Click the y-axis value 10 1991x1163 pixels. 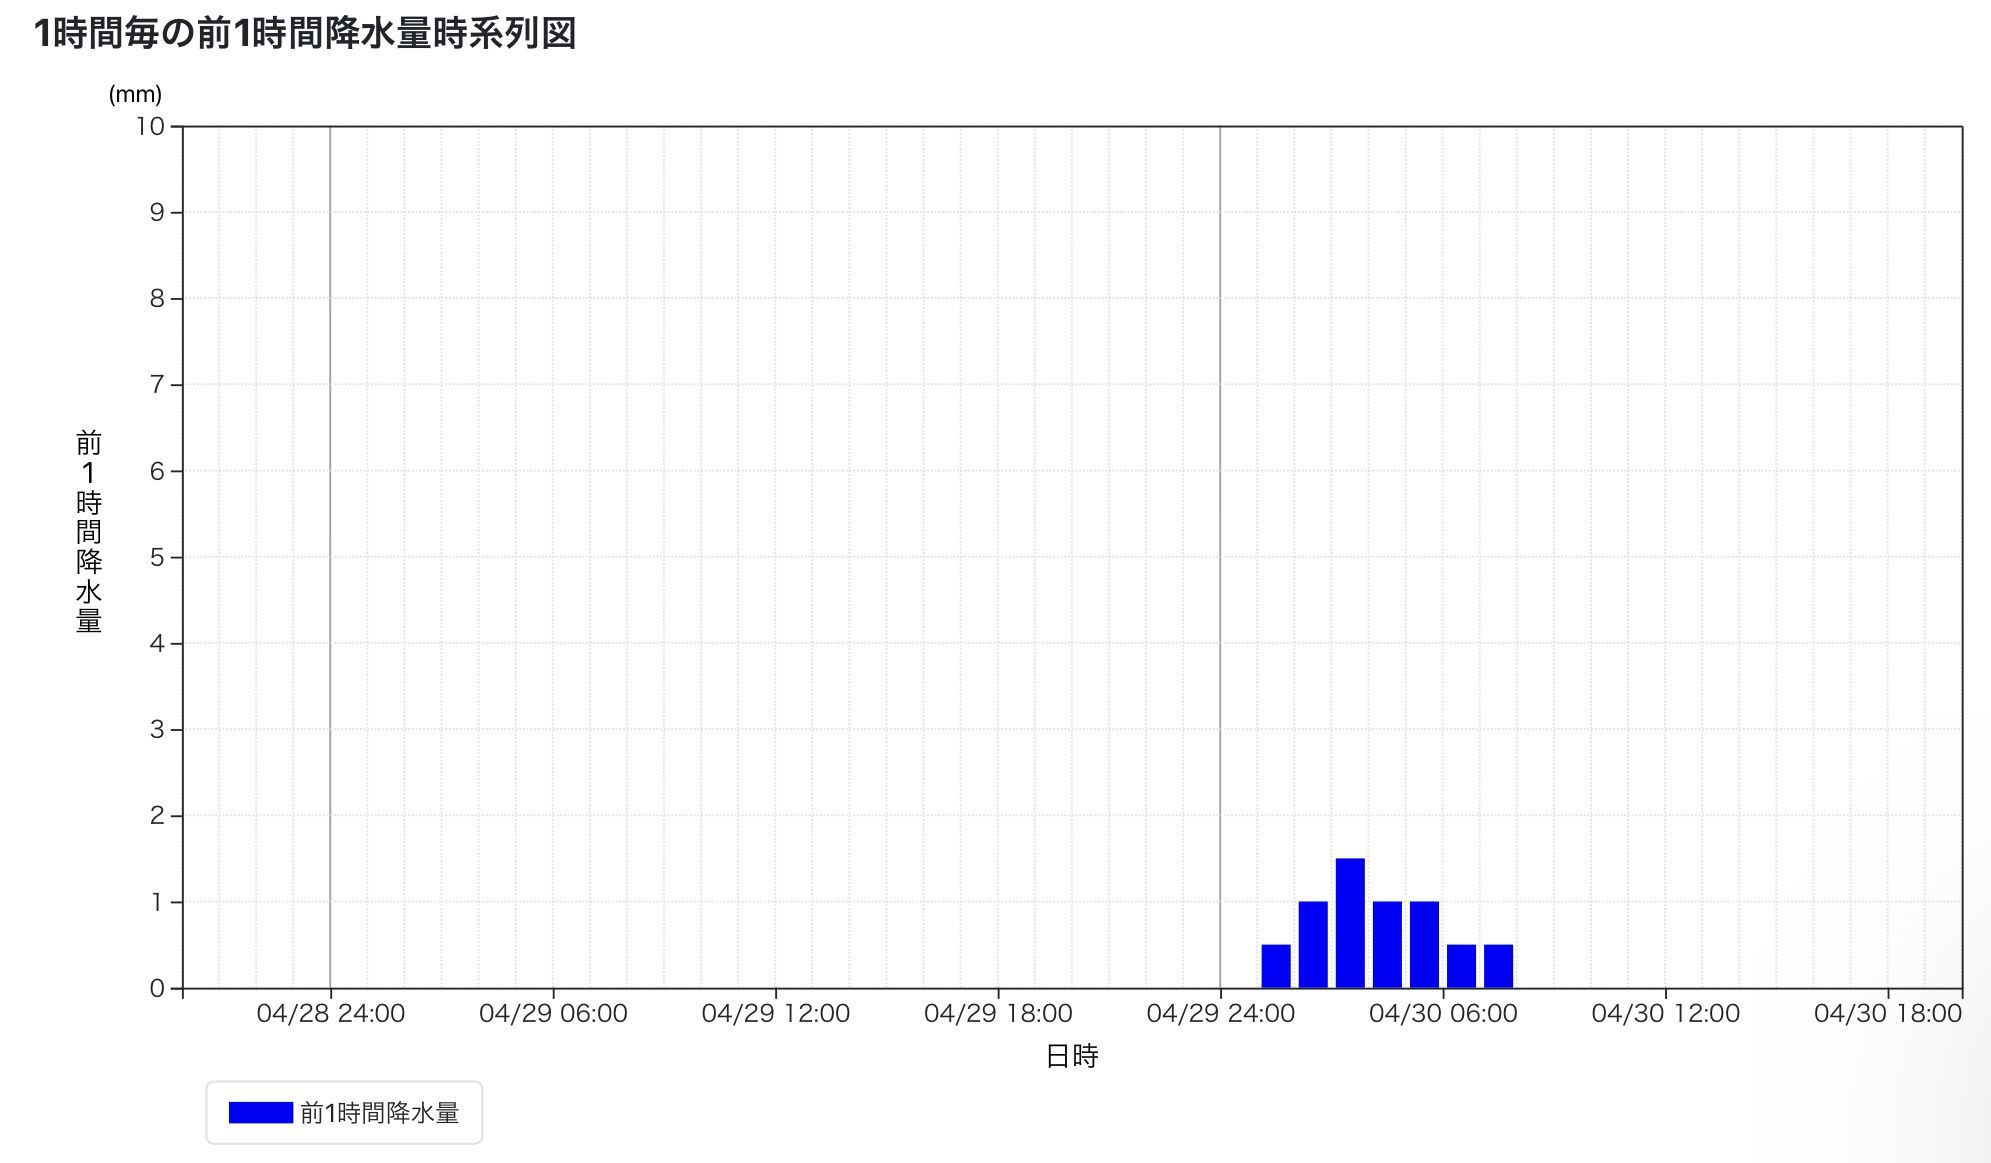tap(151, 126)
